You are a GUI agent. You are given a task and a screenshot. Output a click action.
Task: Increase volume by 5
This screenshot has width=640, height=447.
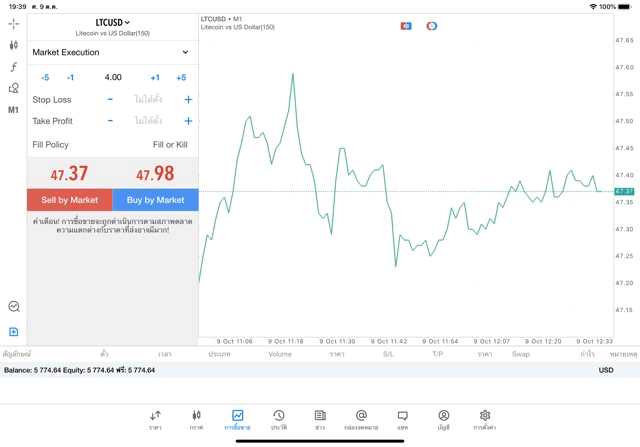(181, 78)
